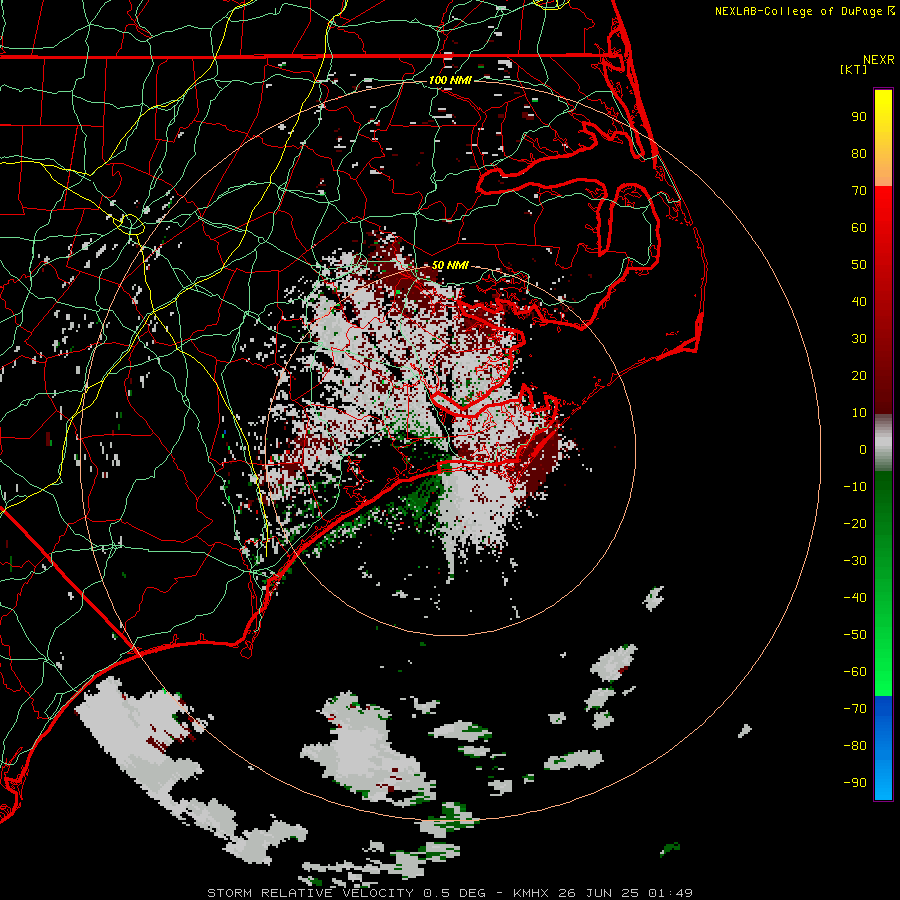Click the positive 70 scale label
The height and width of the screenshot is (900, 900).
coord(859,191)
